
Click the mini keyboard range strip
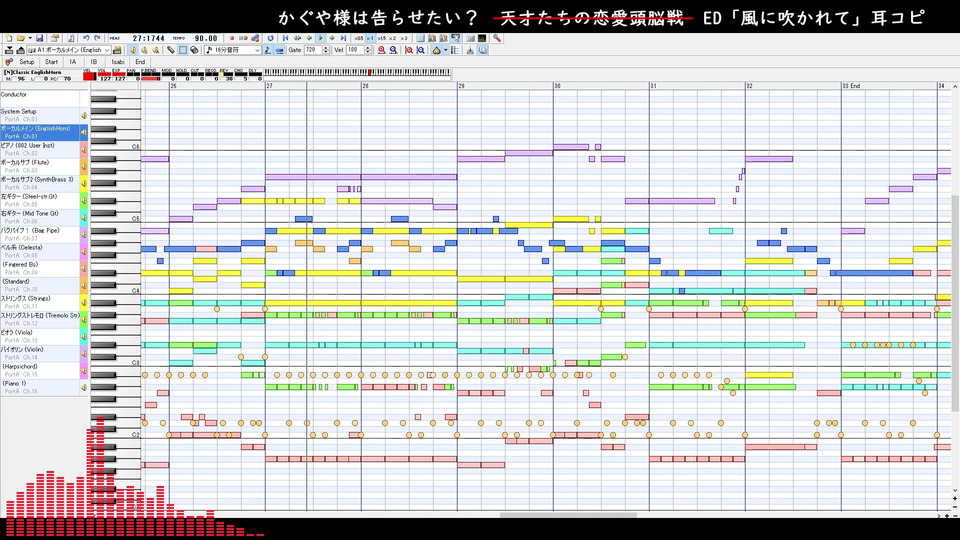point(358,72)
